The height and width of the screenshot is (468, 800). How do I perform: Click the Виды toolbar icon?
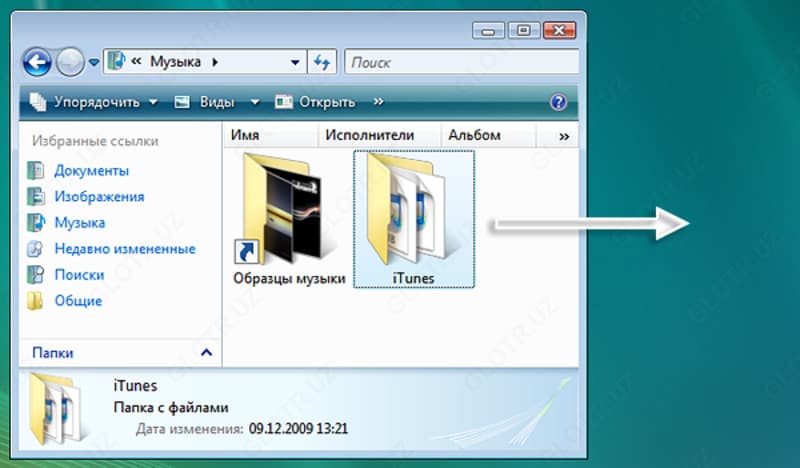[182, 102]
